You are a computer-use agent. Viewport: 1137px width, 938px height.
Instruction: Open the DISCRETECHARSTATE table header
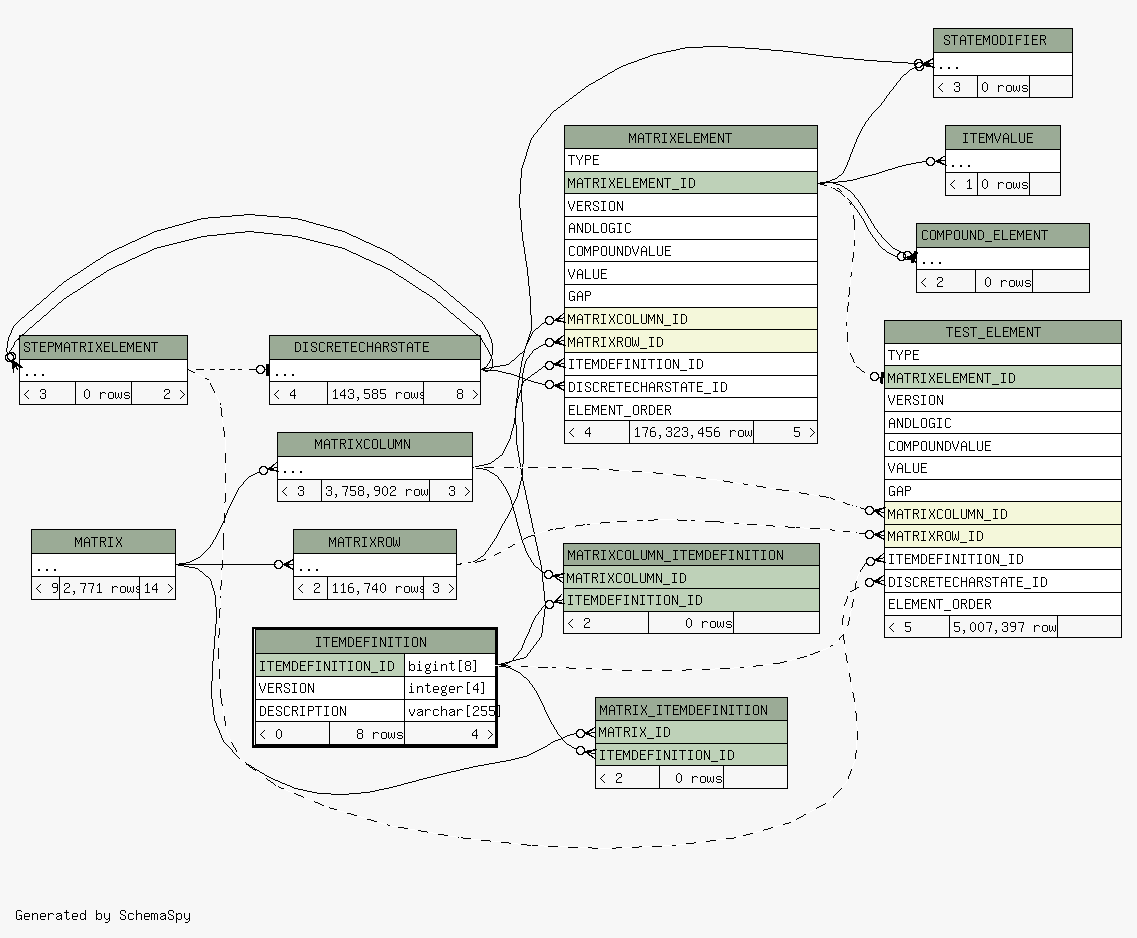(x=375, y=347)
